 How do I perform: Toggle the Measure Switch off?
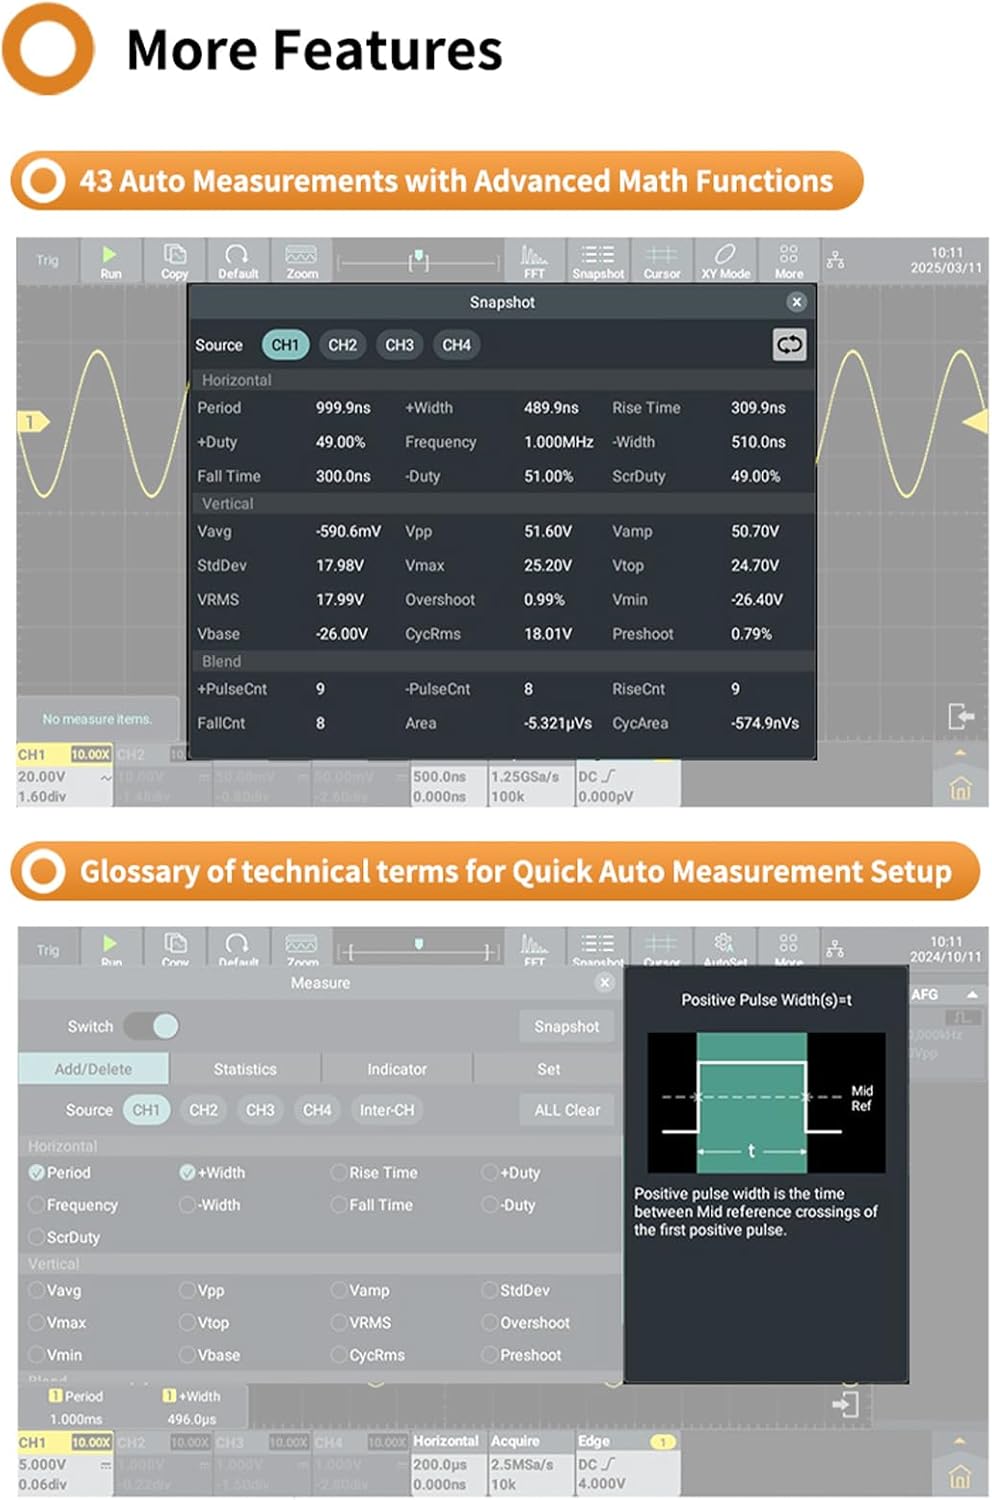(153, 1026)
